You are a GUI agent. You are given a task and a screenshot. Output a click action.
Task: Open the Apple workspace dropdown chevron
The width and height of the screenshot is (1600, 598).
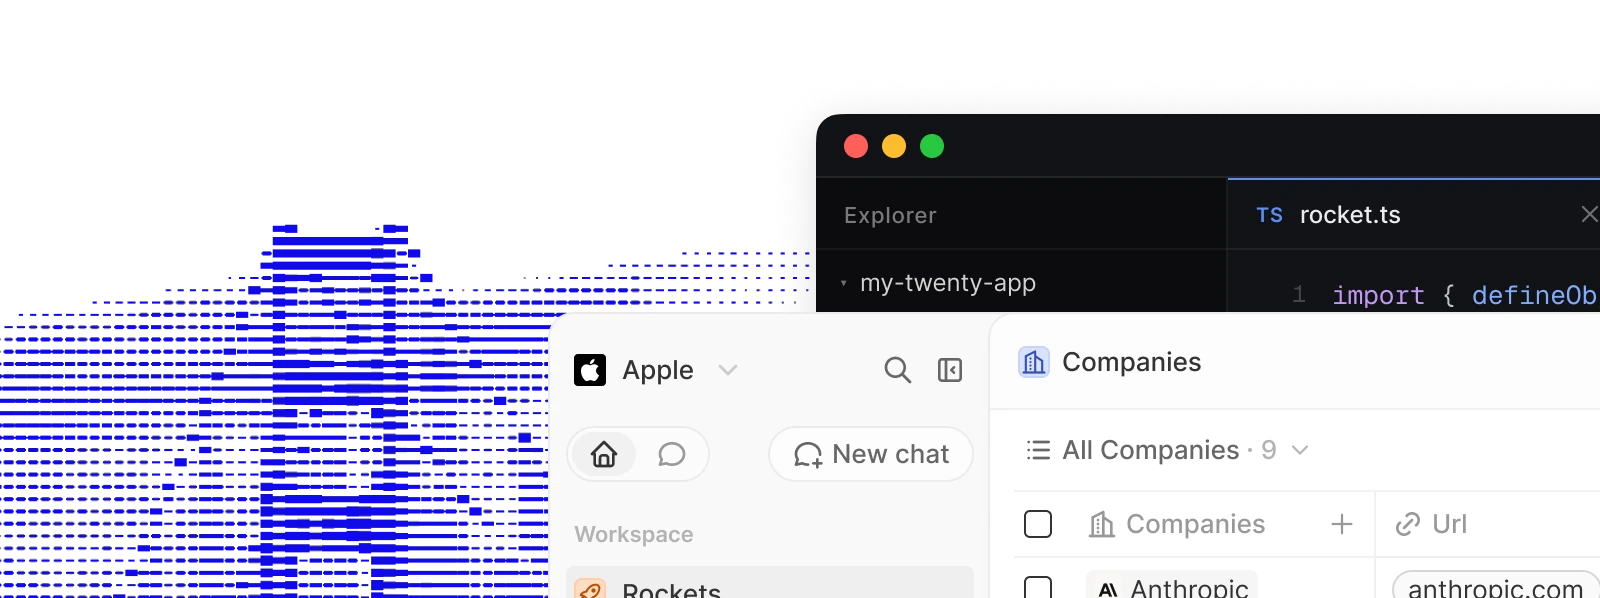click(728, 370)
